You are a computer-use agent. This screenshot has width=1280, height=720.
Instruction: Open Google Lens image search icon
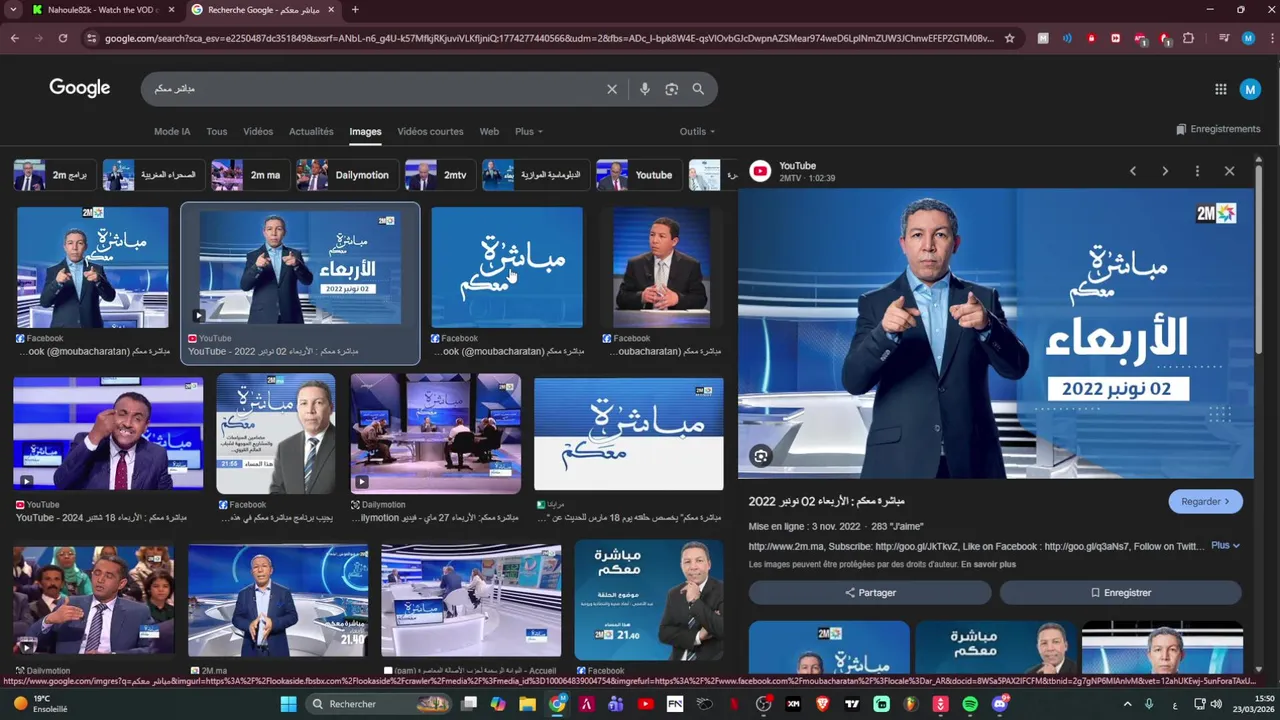point(672,89)
